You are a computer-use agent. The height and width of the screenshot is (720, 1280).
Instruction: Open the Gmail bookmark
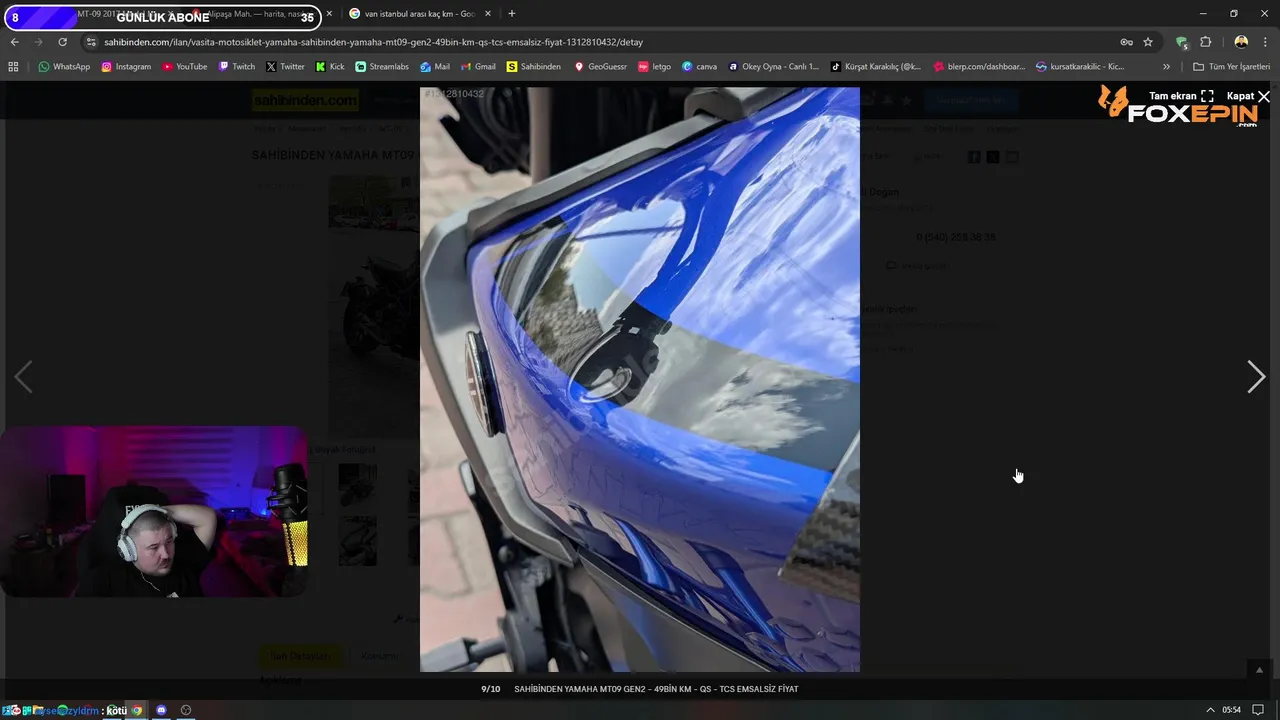(x=478, y=66)
